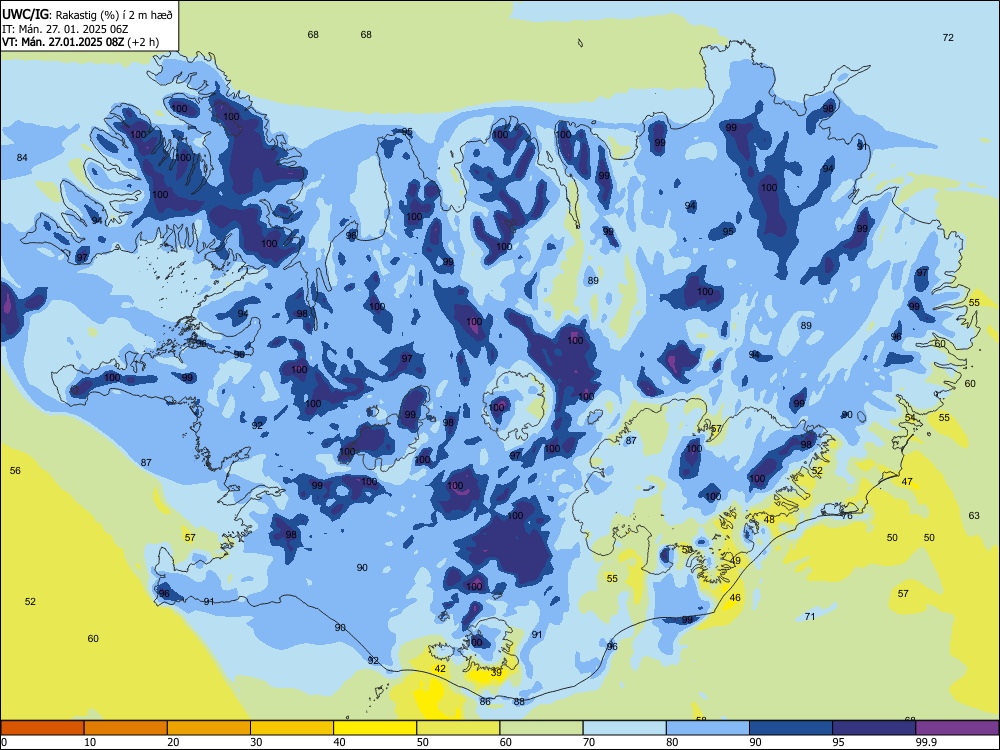
Task: Select the 'IT: Mán. 27. 01. 2025 06Z' line
Action: tap(65, 29)
